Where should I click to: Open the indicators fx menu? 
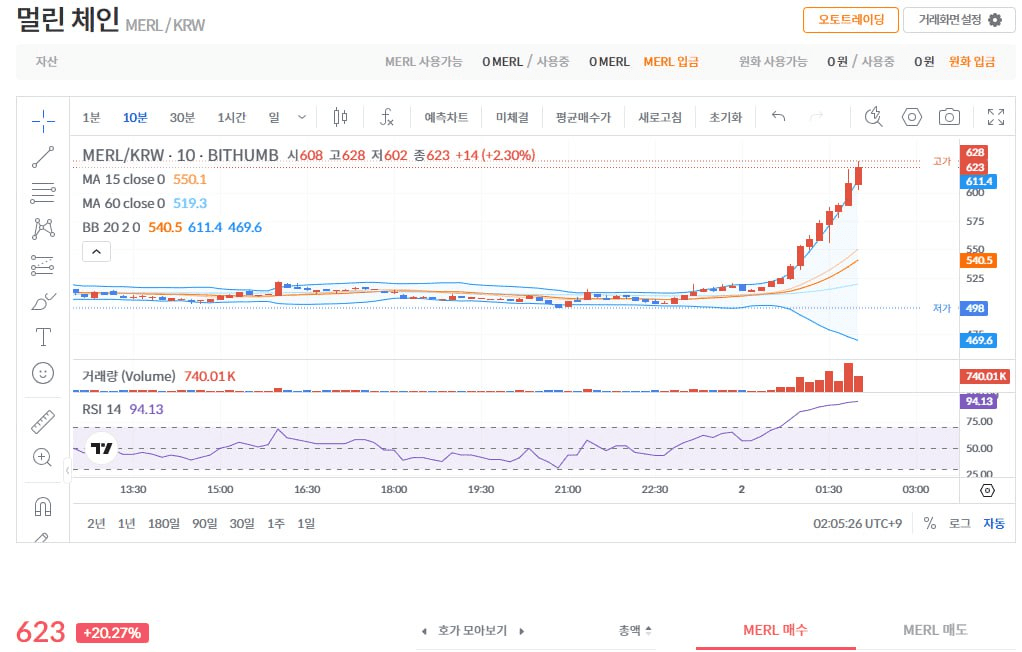386,117
